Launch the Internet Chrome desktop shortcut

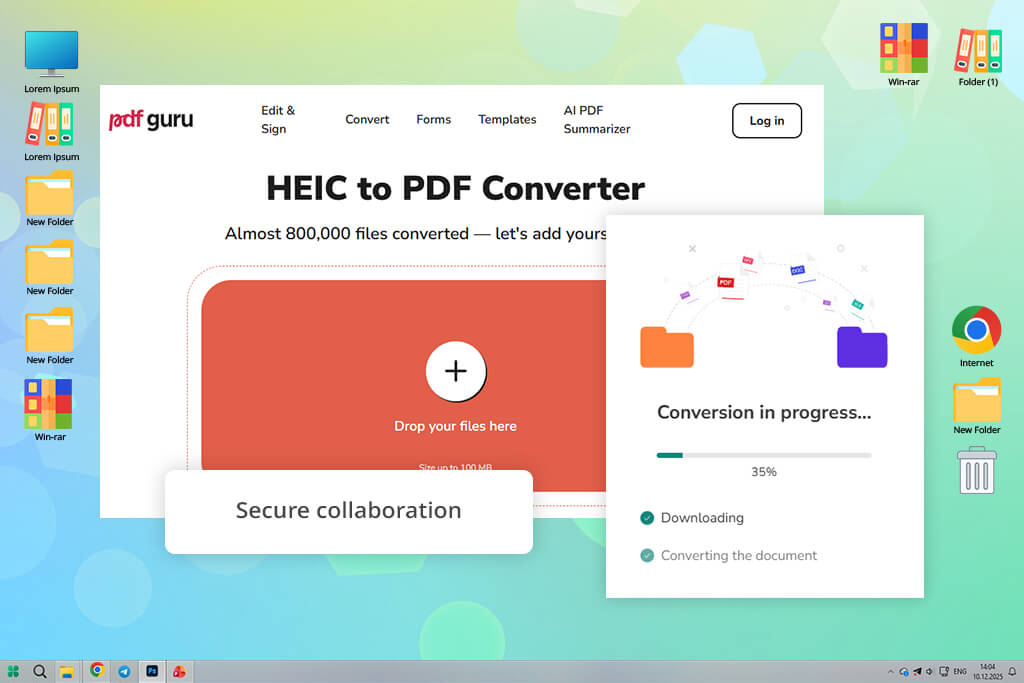click(x=976, y=337)
